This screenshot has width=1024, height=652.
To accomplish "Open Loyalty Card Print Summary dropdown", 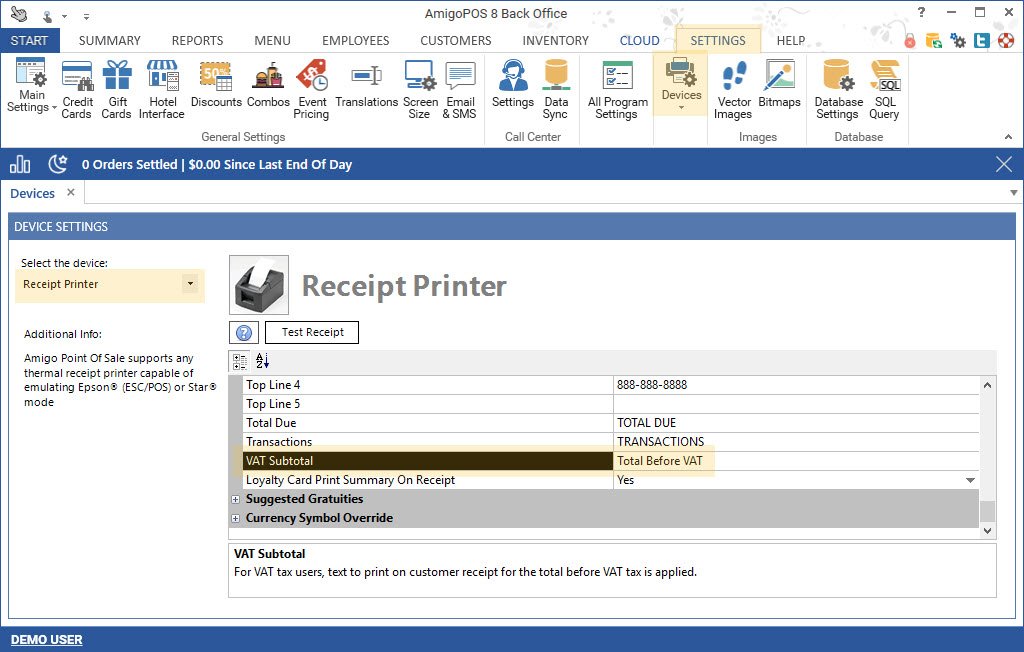I will (x=969, y=480).
